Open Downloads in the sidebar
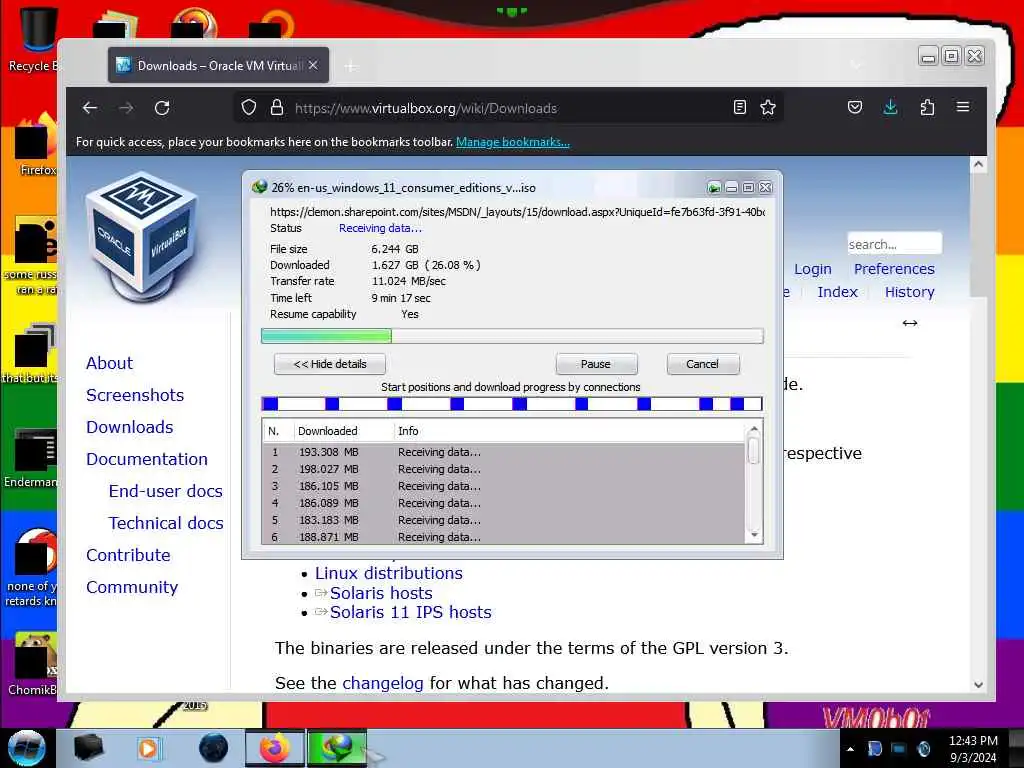The image size is (1024, 768). pos(129,427)
